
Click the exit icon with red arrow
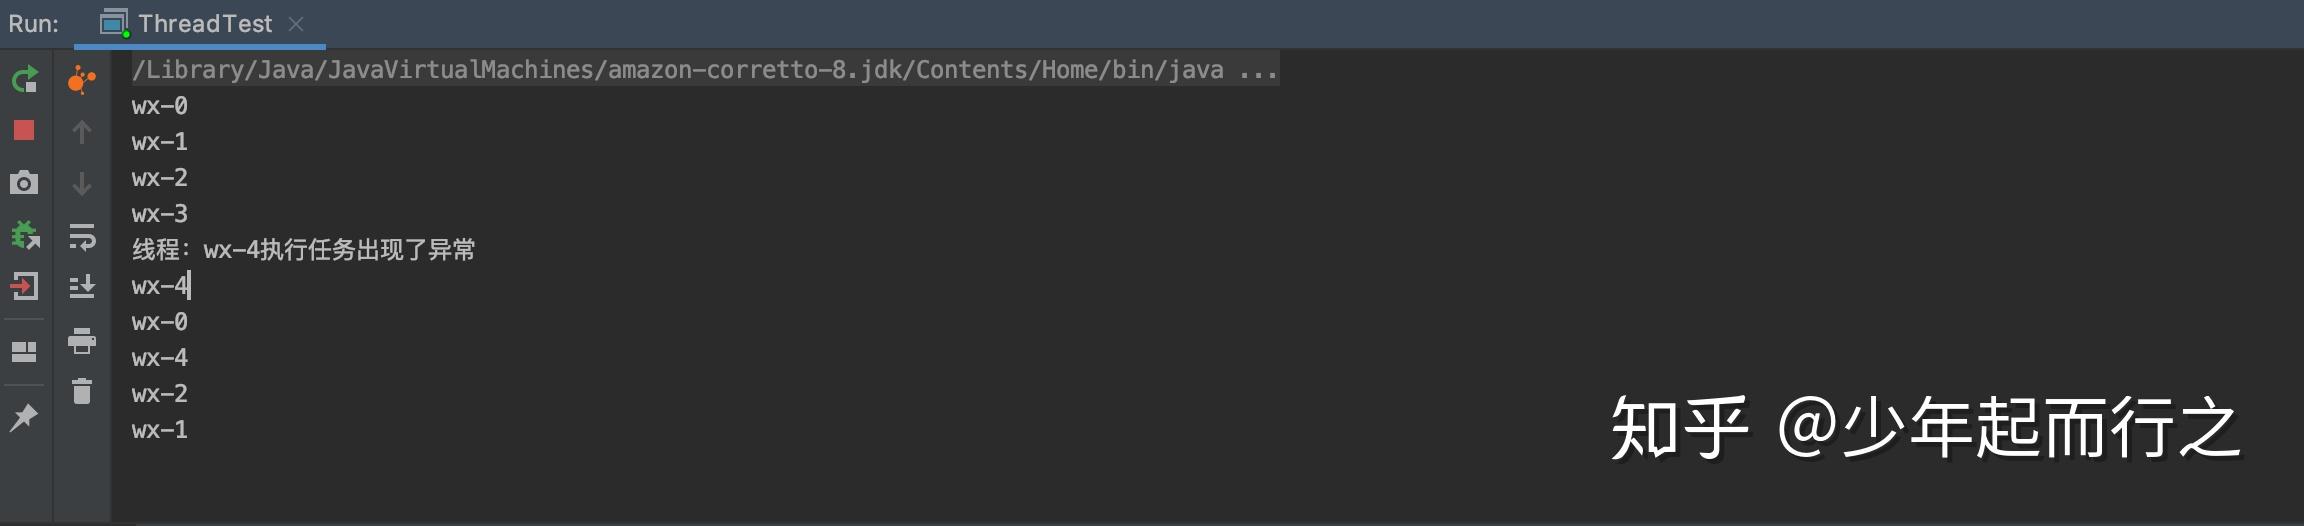click(24, 287)
